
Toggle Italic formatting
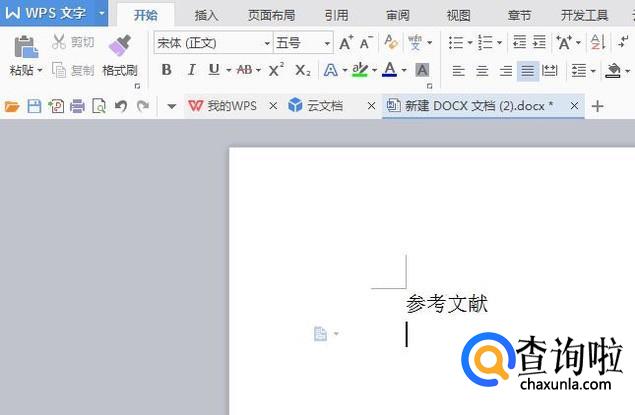[191, 70]
